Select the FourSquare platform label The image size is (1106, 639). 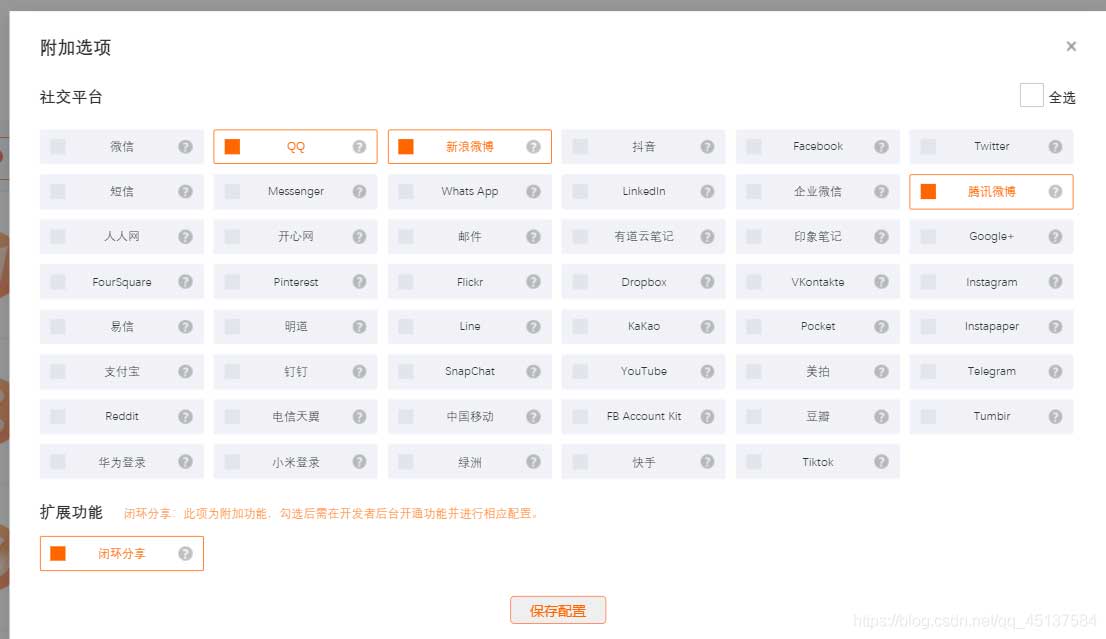pyautogui.click(x=121, y=281)
